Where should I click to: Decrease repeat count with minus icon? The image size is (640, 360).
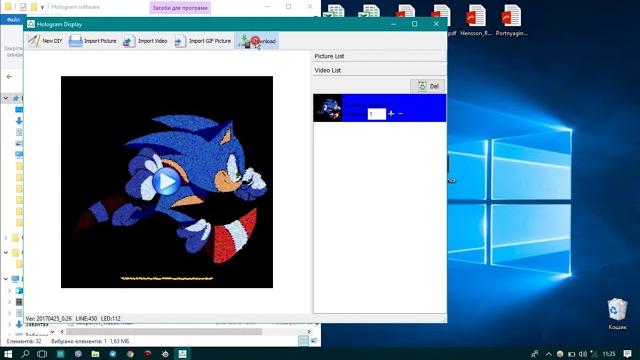click(x=400, y=114)
